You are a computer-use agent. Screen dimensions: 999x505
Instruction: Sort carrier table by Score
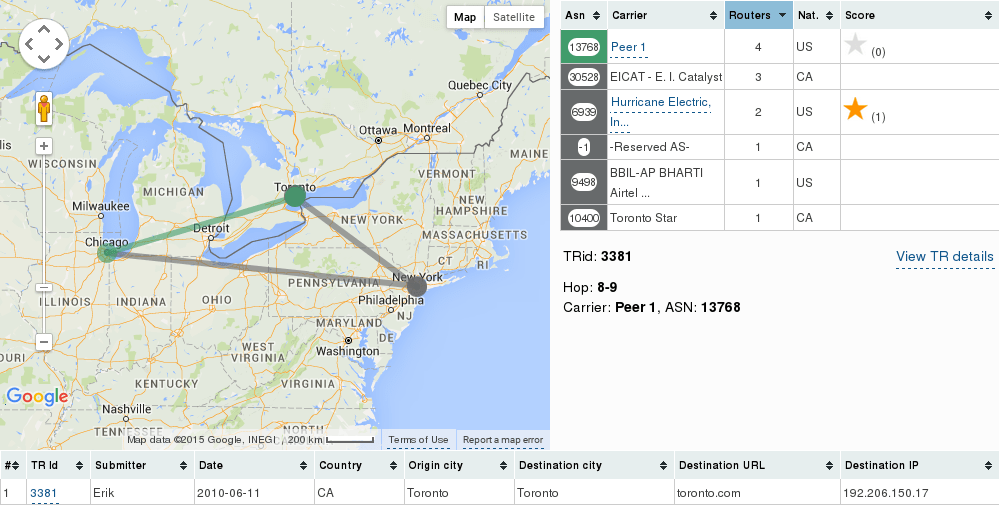tap(919, 15)
